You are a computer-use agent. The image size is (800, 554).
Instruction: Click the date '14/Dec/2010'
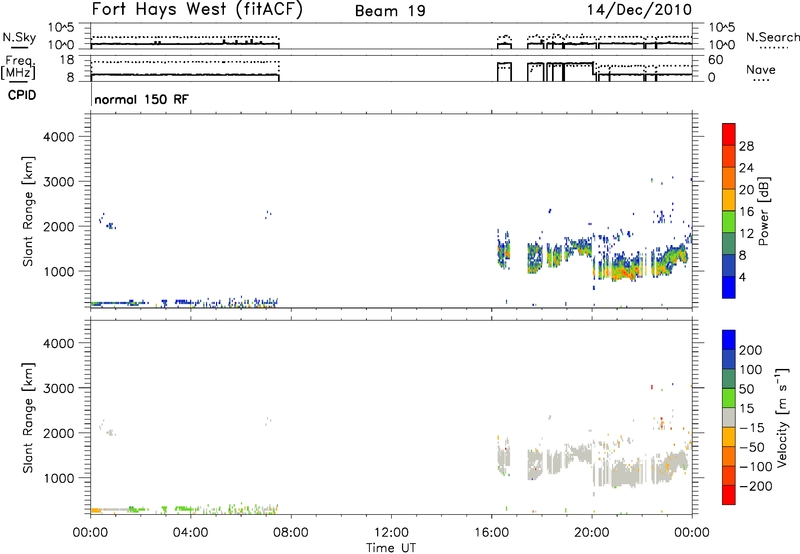pyautogui.click(x=639, y=10)
